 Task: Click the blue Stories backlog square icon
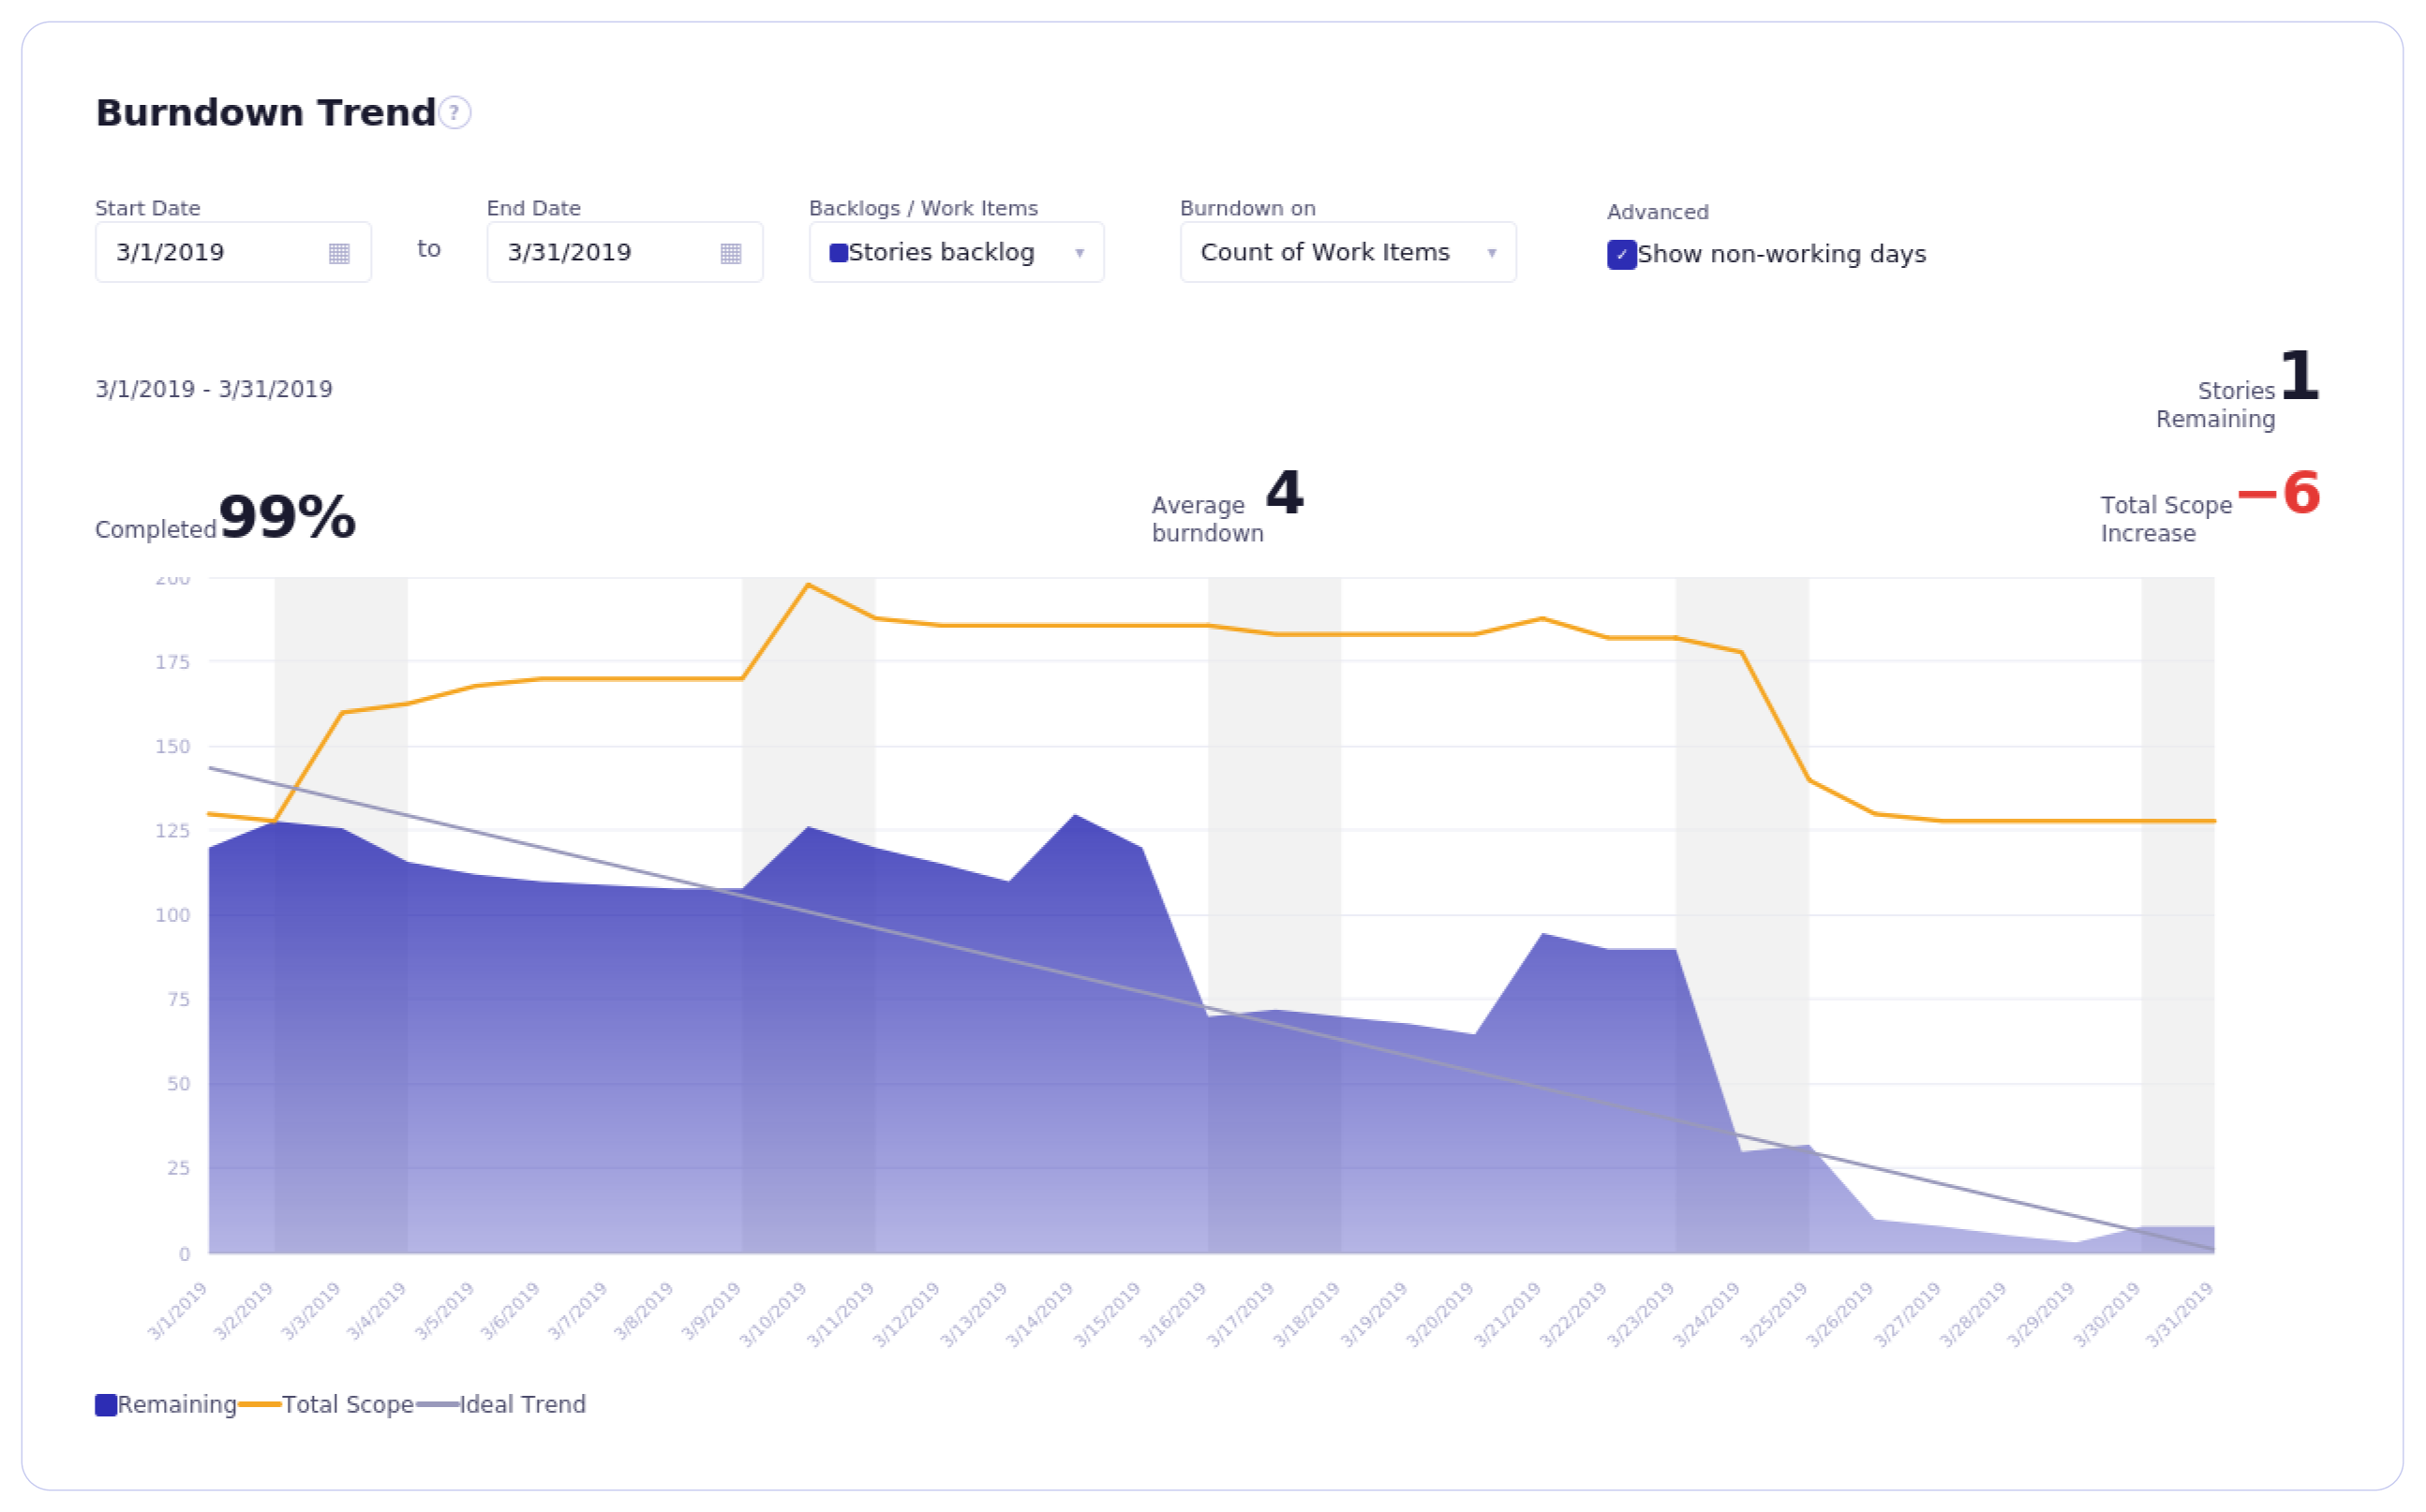pos(839,253)
